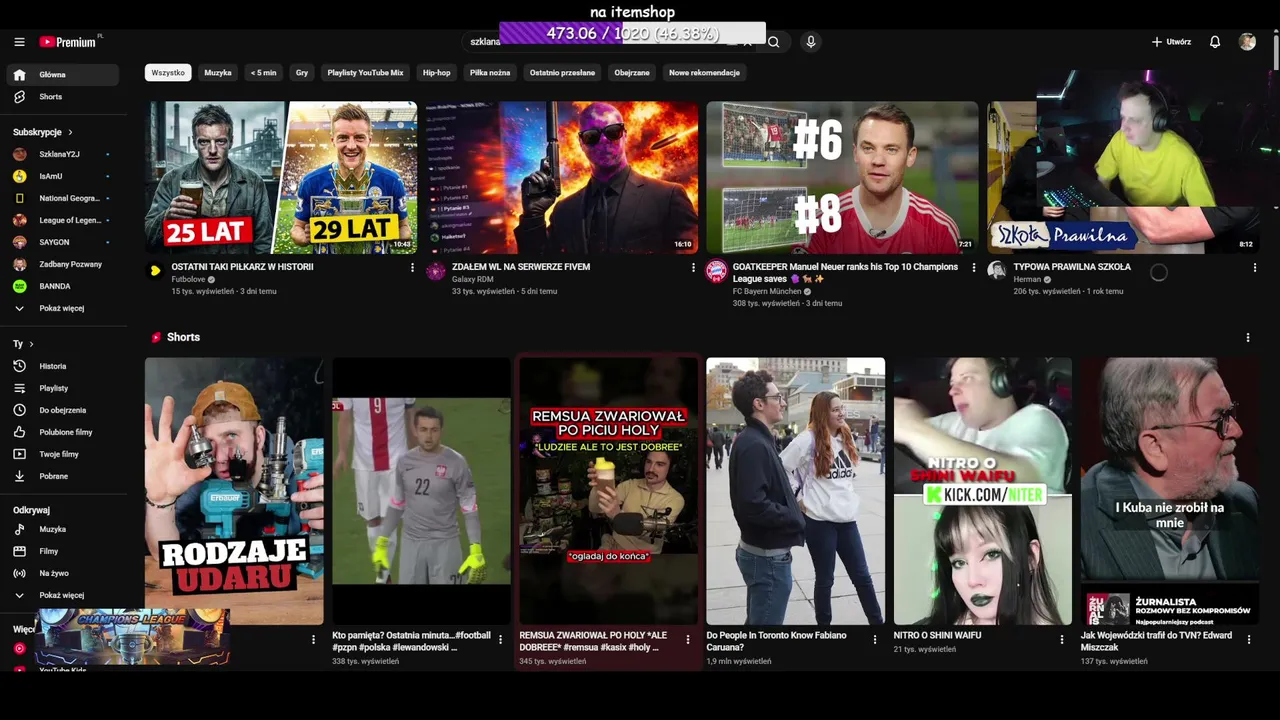Open the account avatar menu
Viewport: 1280px width, 720px height.
[x=1247, y=42]
